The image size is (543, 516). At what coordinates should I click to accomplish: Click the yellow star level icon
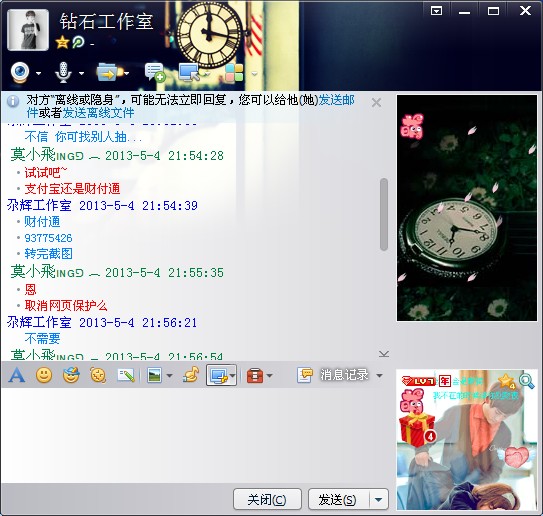click(x=62, y=43)
